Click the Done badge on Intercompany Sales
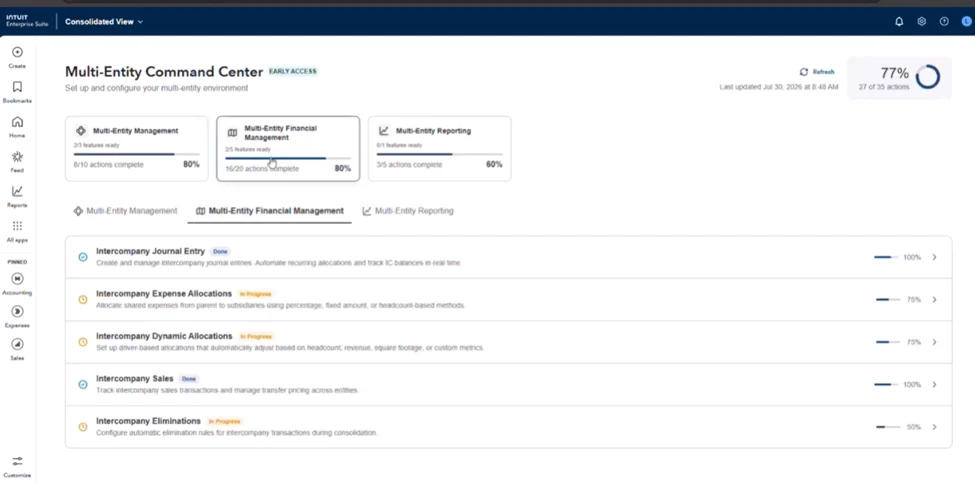 click(x=188, y=378)
